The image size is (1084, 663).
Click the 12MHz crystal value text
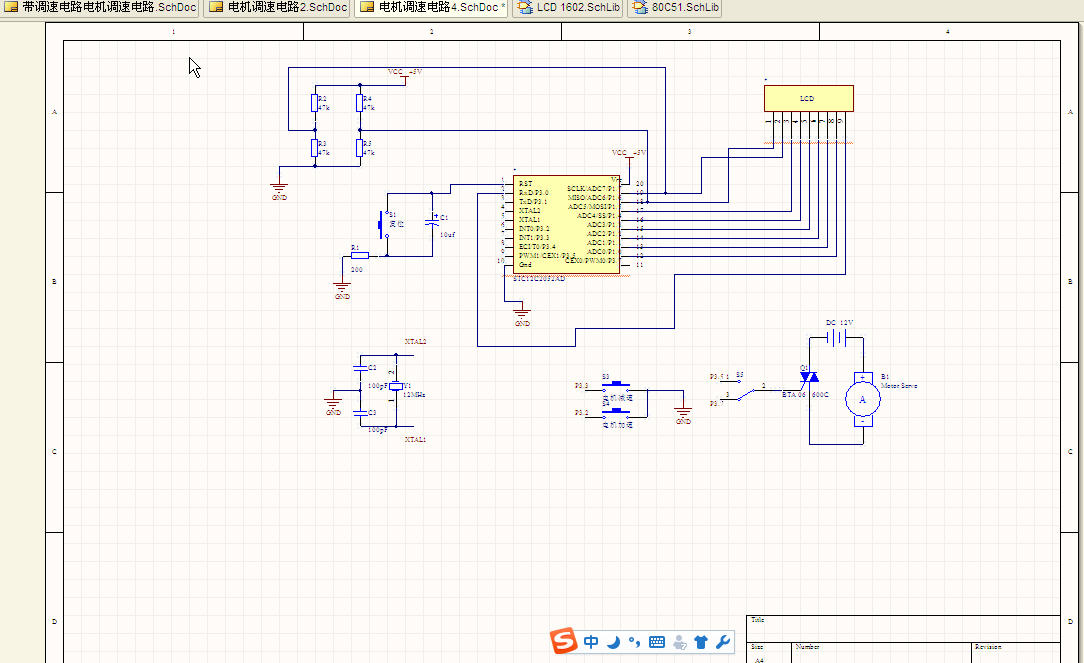coord(413,395)
